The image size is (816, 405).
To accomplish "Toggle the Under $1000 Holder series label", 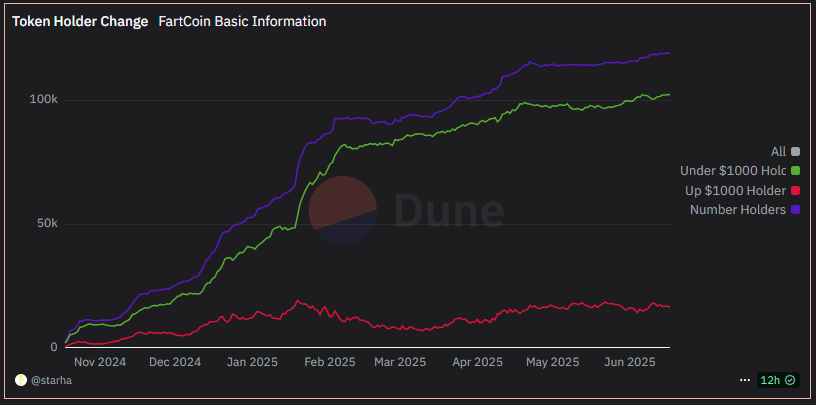I will (x=733, y=171).
